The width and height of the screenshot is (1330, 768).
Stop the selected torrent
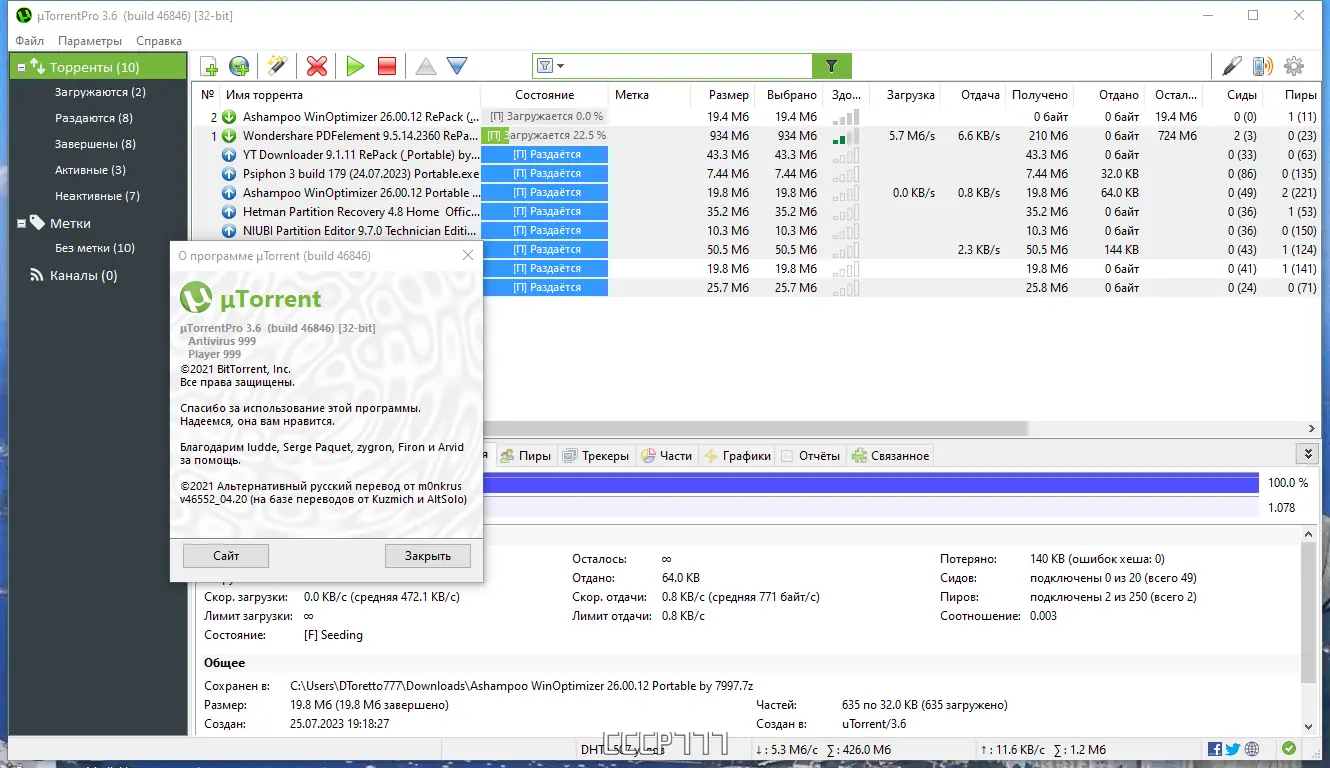tap(386, 65)
